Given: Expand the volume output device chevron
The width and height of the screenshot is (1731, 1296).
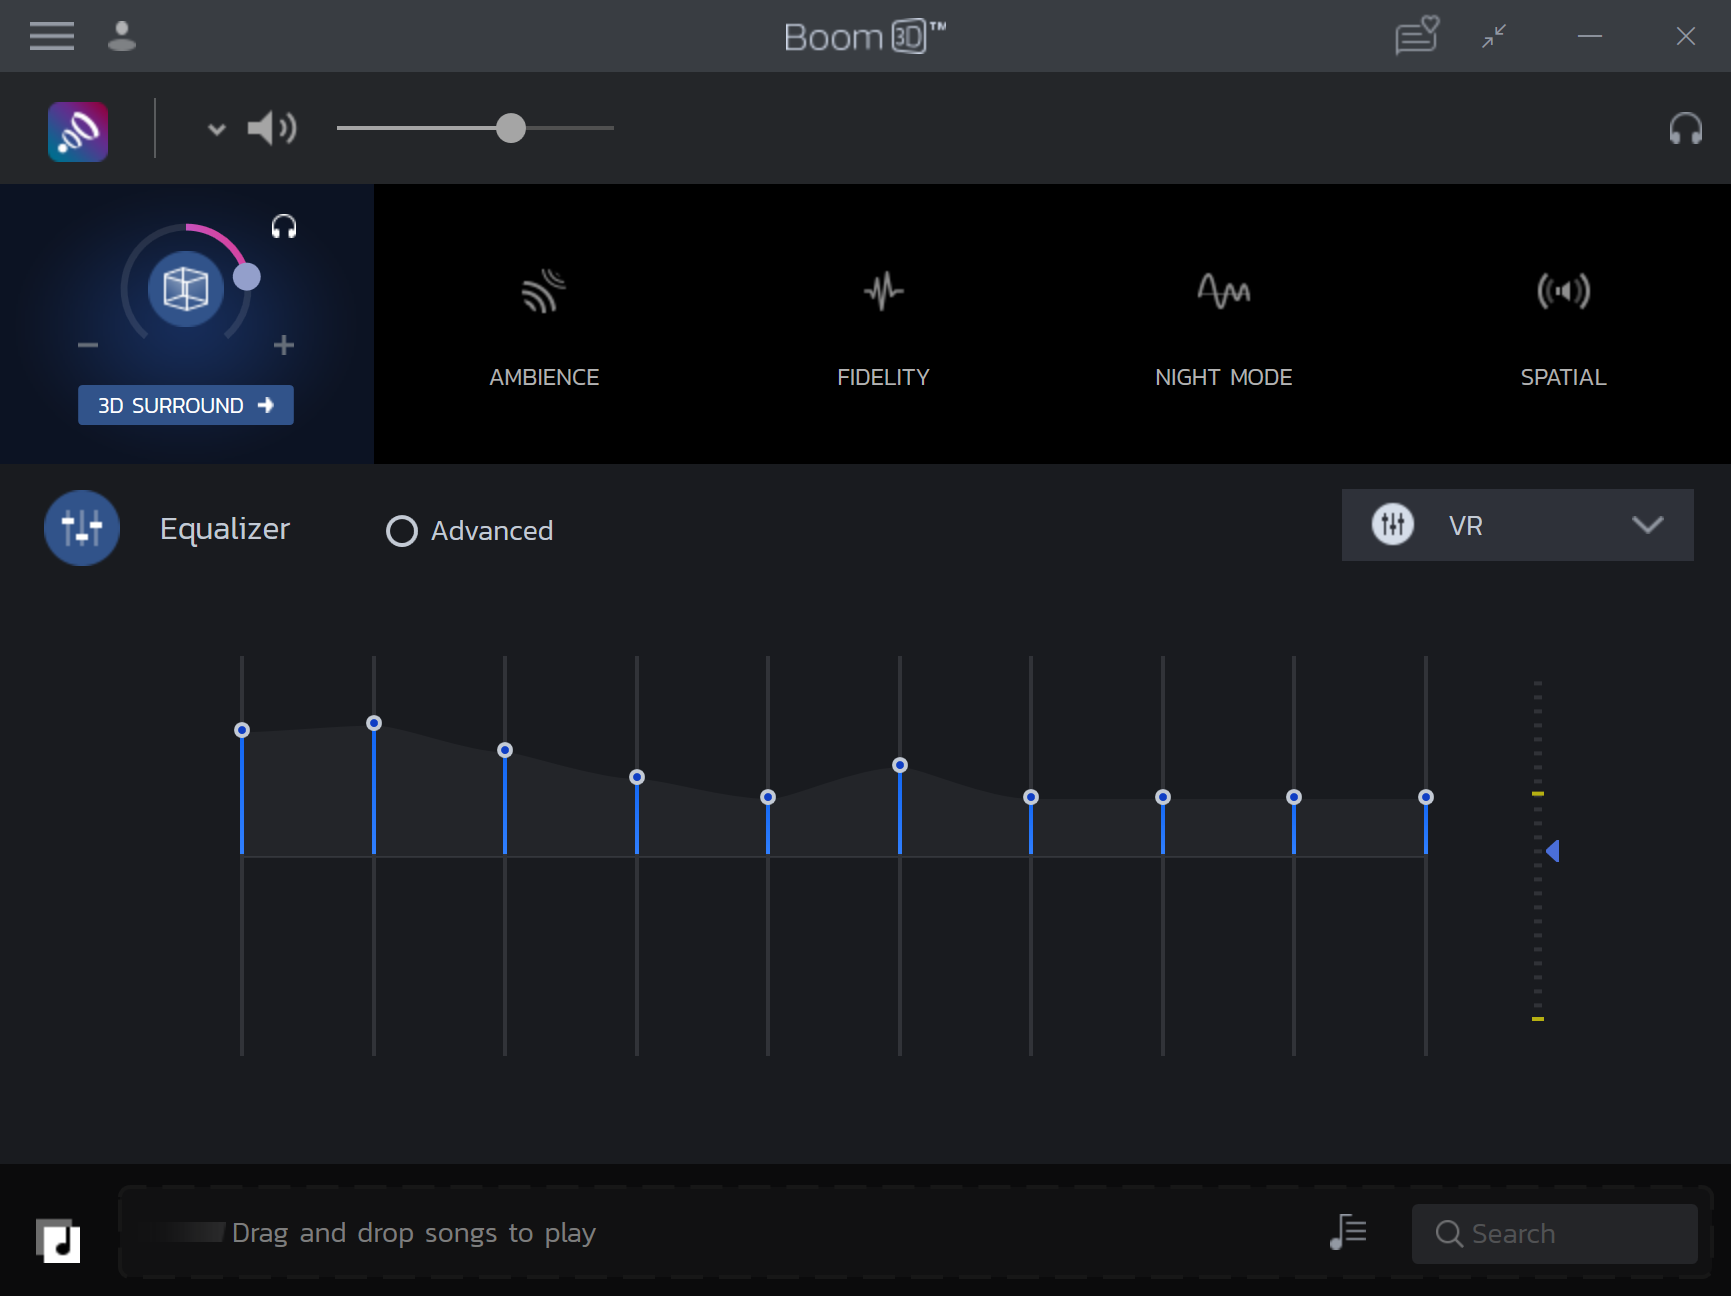Looking at the screenshot, I should click(216, 129).
